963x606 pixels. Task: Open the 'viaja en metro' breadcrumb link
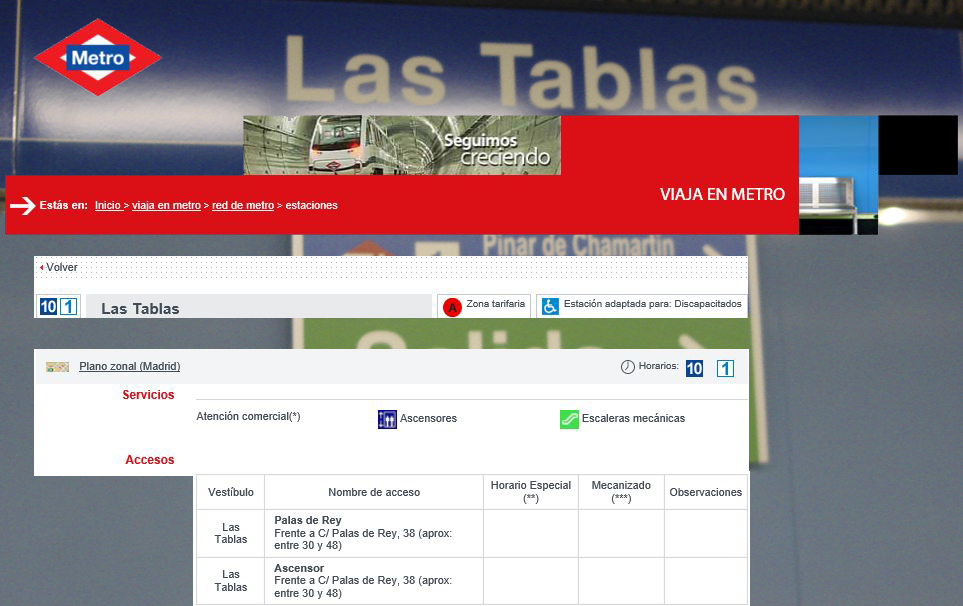166,206
